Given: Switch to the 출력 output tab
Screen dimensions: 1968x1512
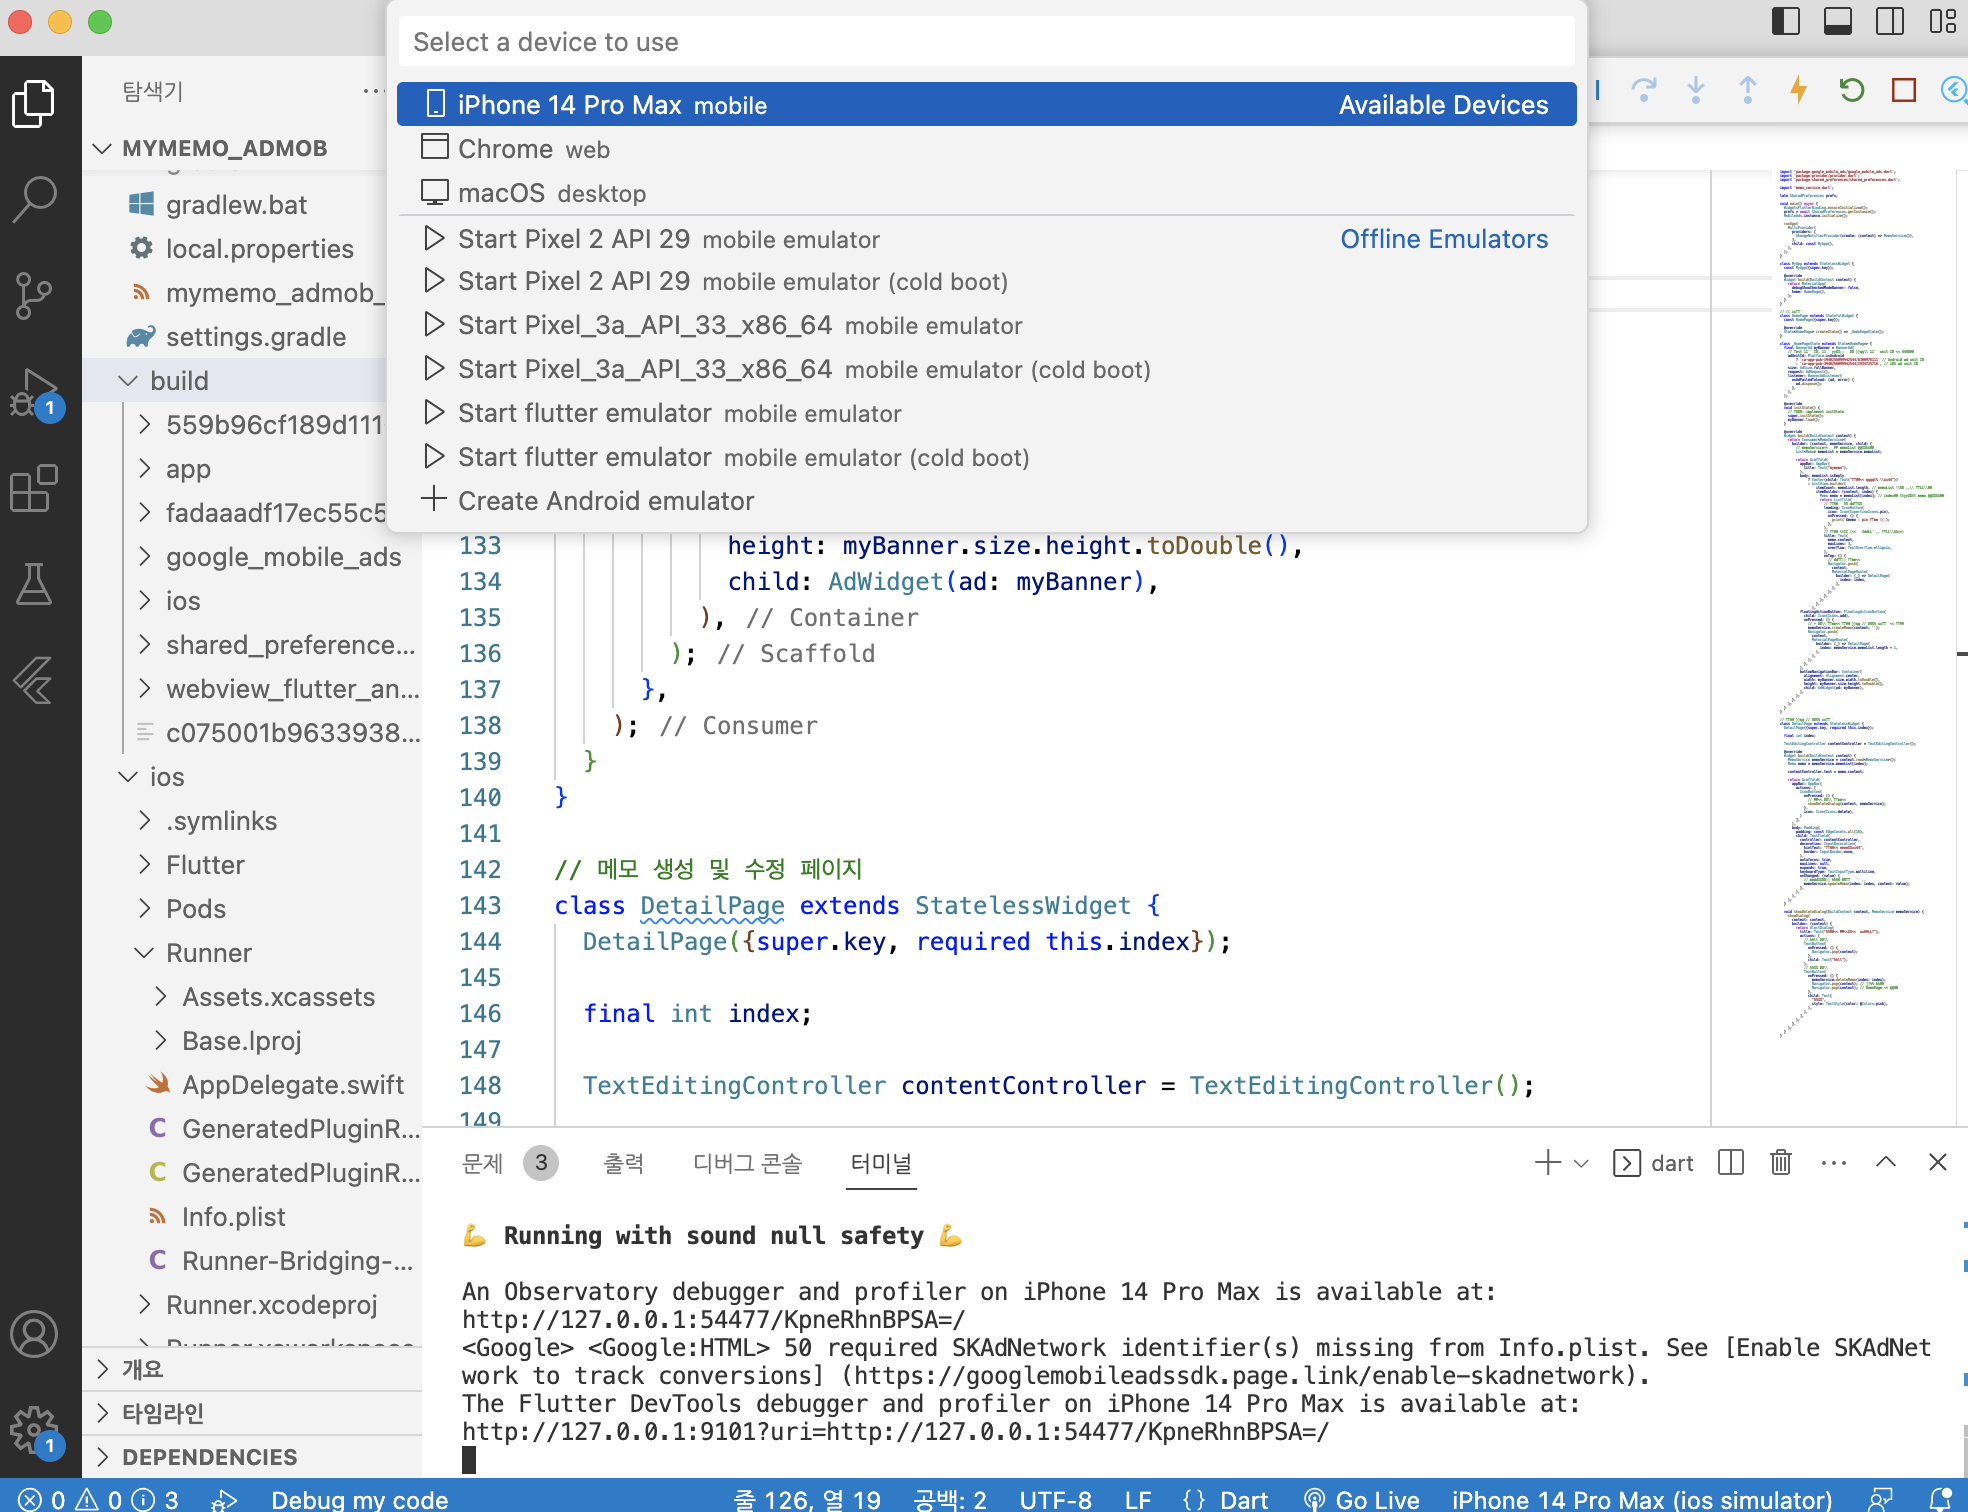Looking at the screenshot, I should coord(624,1163).
